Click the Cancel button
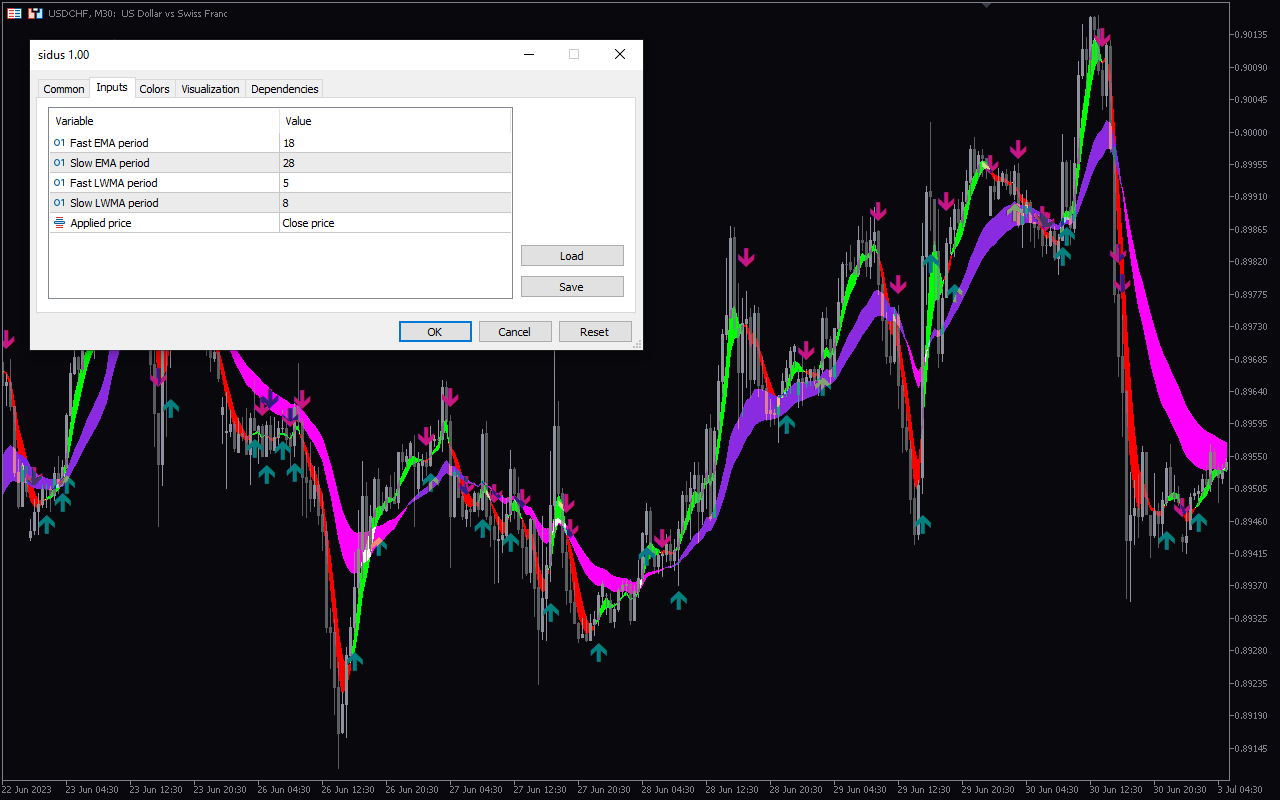This screenshot has height=800, width=1280. point(515,332)
